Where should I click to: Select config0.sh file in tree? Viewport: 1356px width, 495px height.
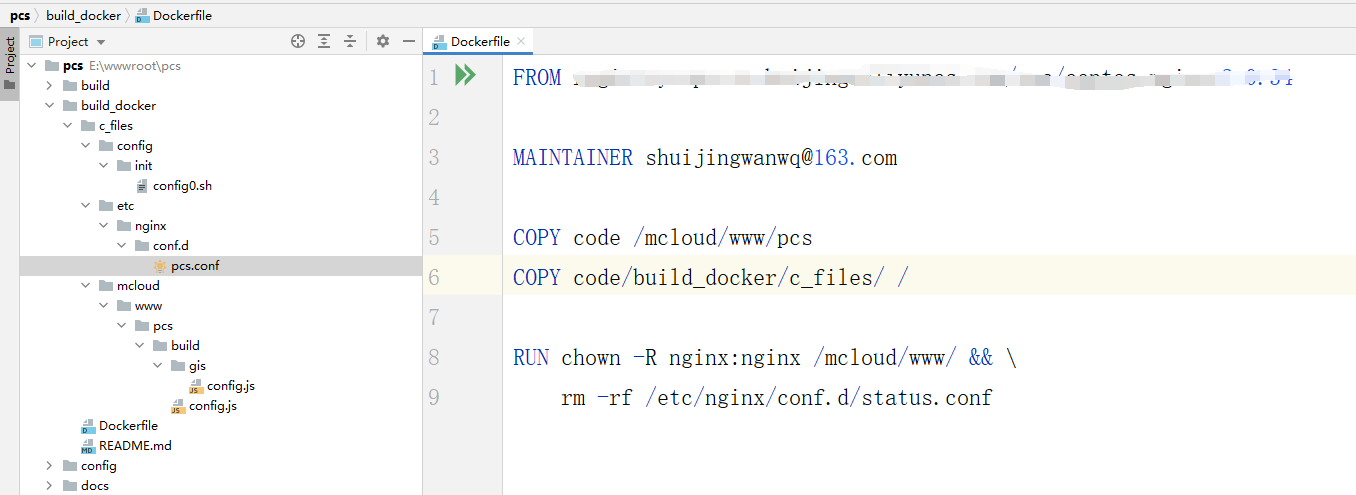pyautogui.click(x=182, y=186)
